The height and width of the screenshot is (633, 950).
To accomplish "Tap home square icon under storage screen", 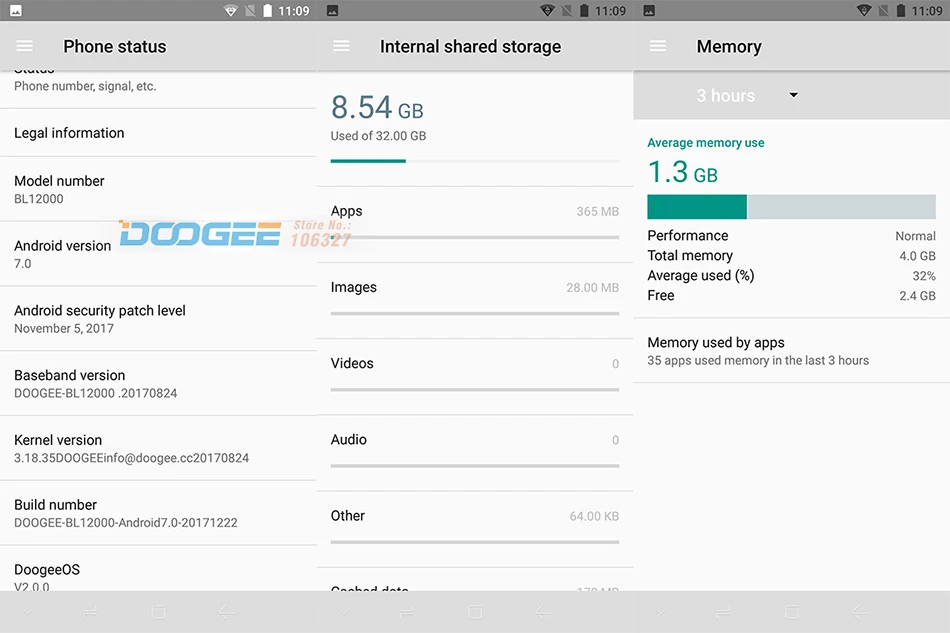I will click(x=475, y=612).
